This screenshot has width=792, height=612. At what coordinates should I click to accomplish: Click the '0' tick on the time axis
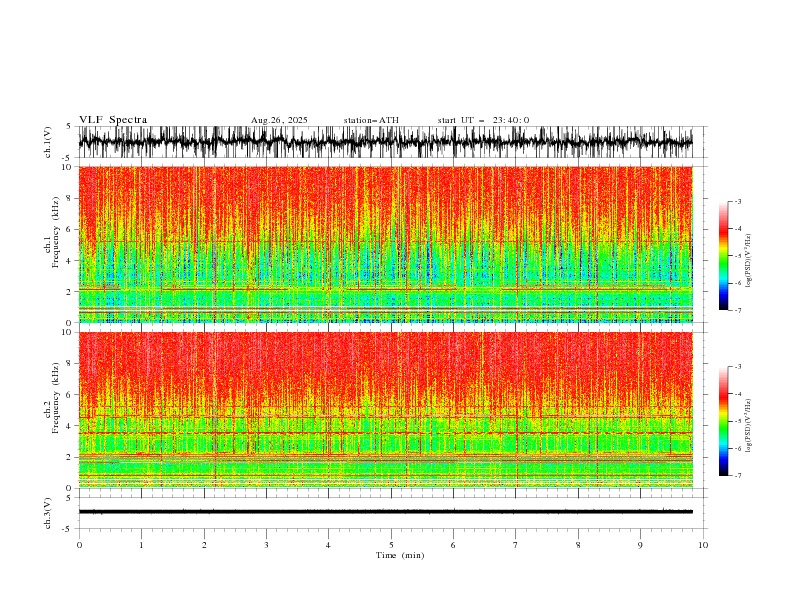79,545
